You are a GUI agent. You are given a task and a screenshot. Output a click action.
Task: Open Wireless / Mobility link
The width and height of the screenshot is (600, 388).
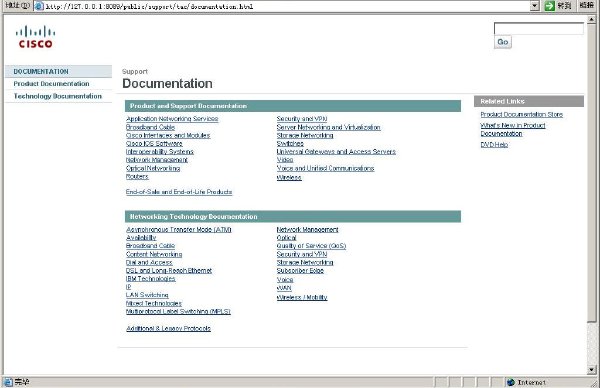pos(302,297)
